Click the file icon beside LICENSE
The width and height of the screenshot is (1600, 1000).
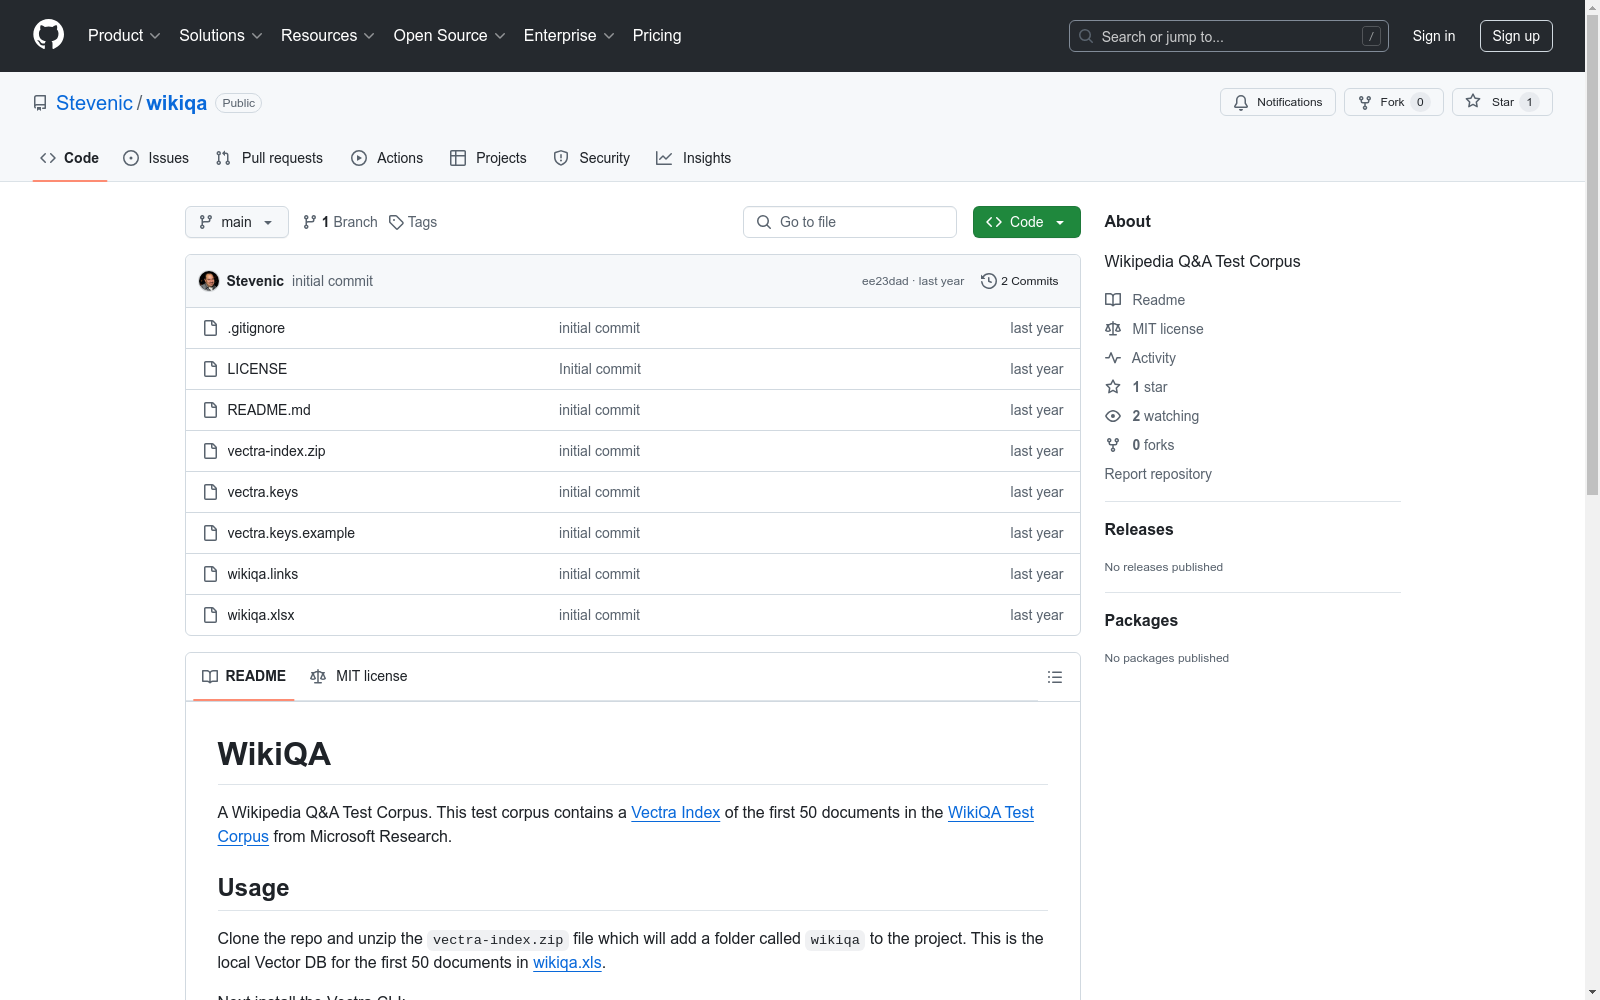click(x=210, y=369)
